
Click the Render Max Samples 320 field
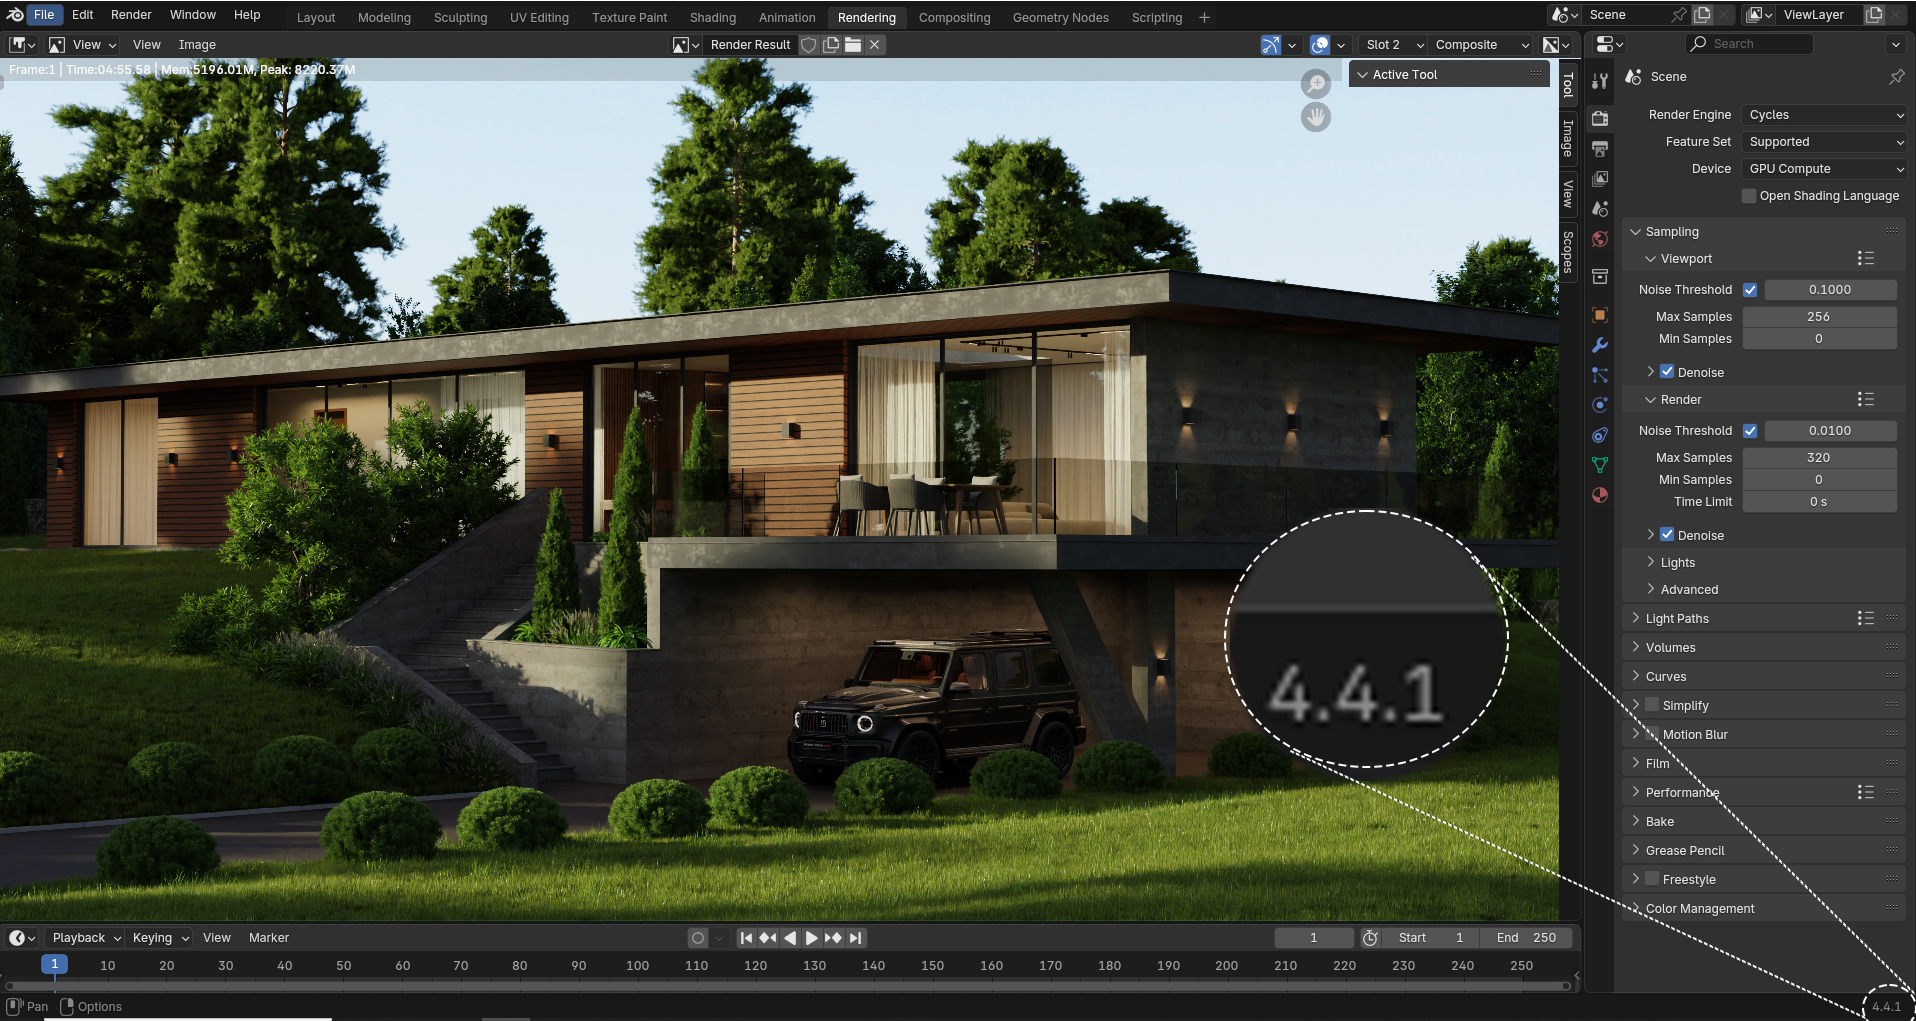click(x=1819, y=458)
